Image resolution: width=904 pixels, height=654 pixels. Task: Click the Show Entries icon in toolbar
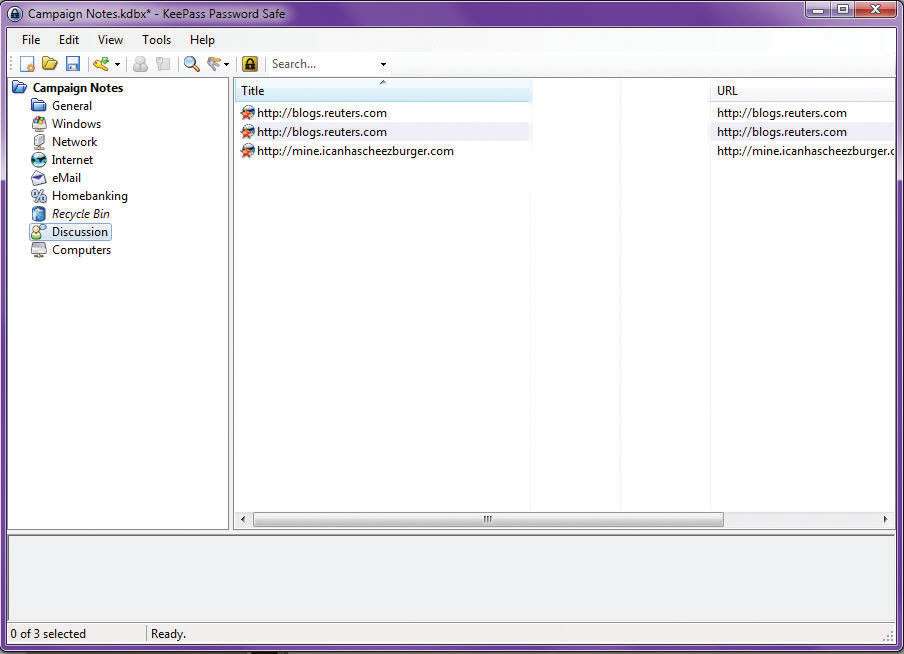click(213, 64)
